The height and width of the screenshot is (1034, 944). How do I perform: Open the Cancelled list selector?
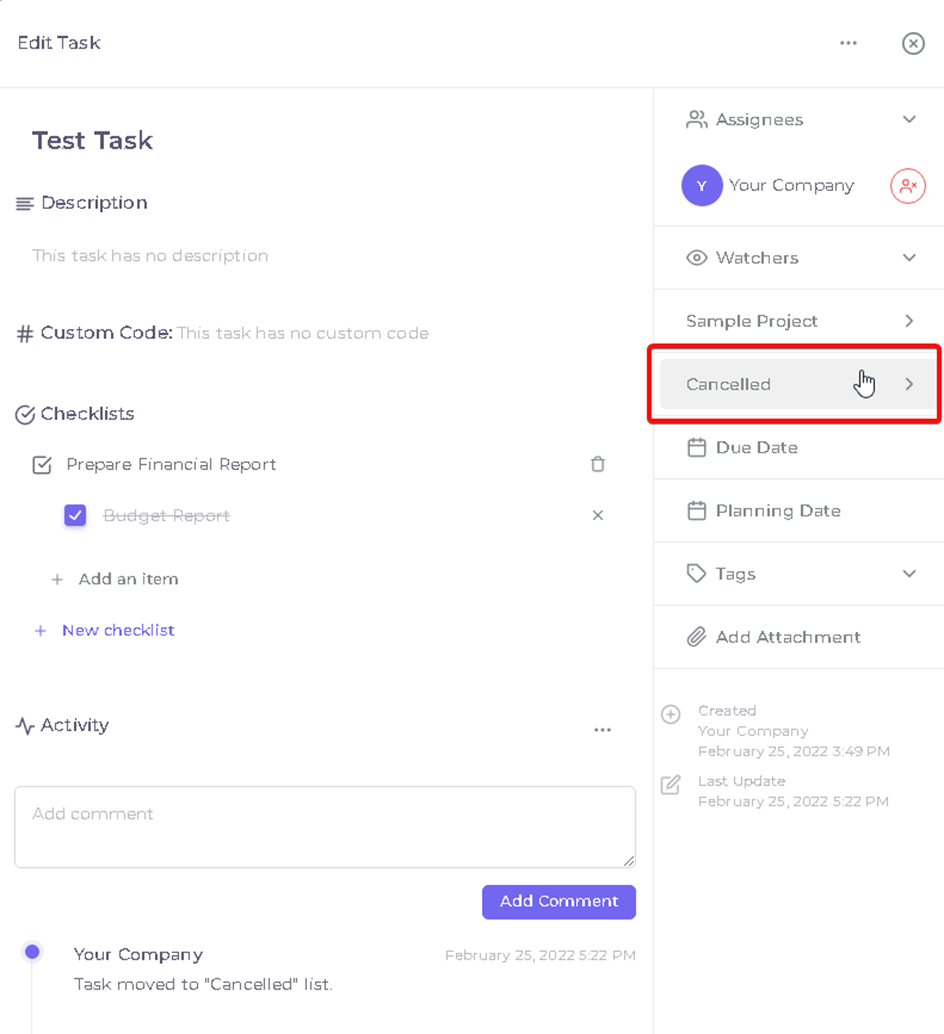click(x=798, y=384)
